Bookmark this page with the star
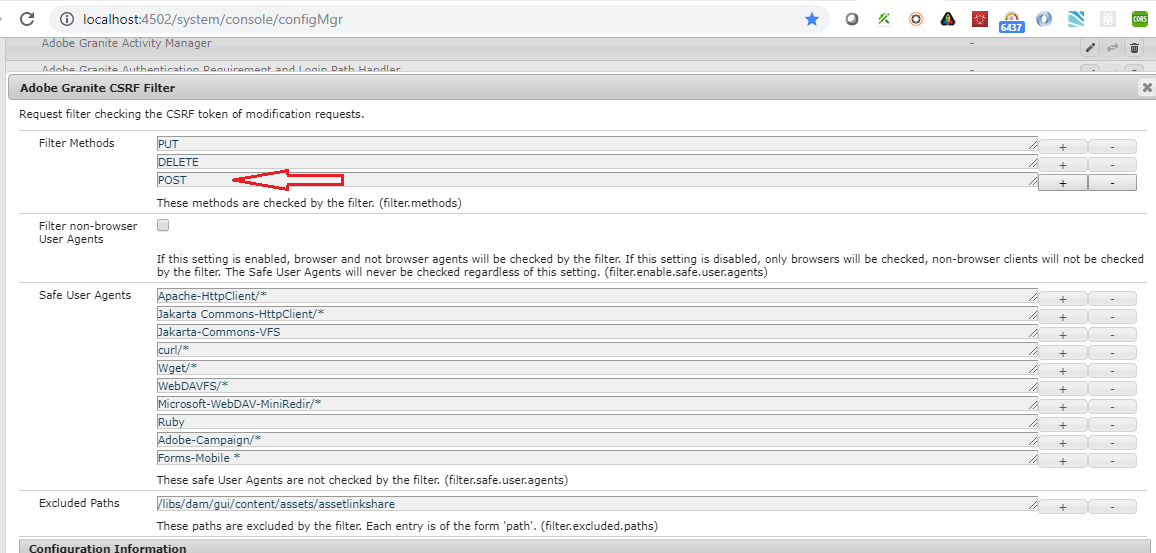 click(x=812, y=19)
